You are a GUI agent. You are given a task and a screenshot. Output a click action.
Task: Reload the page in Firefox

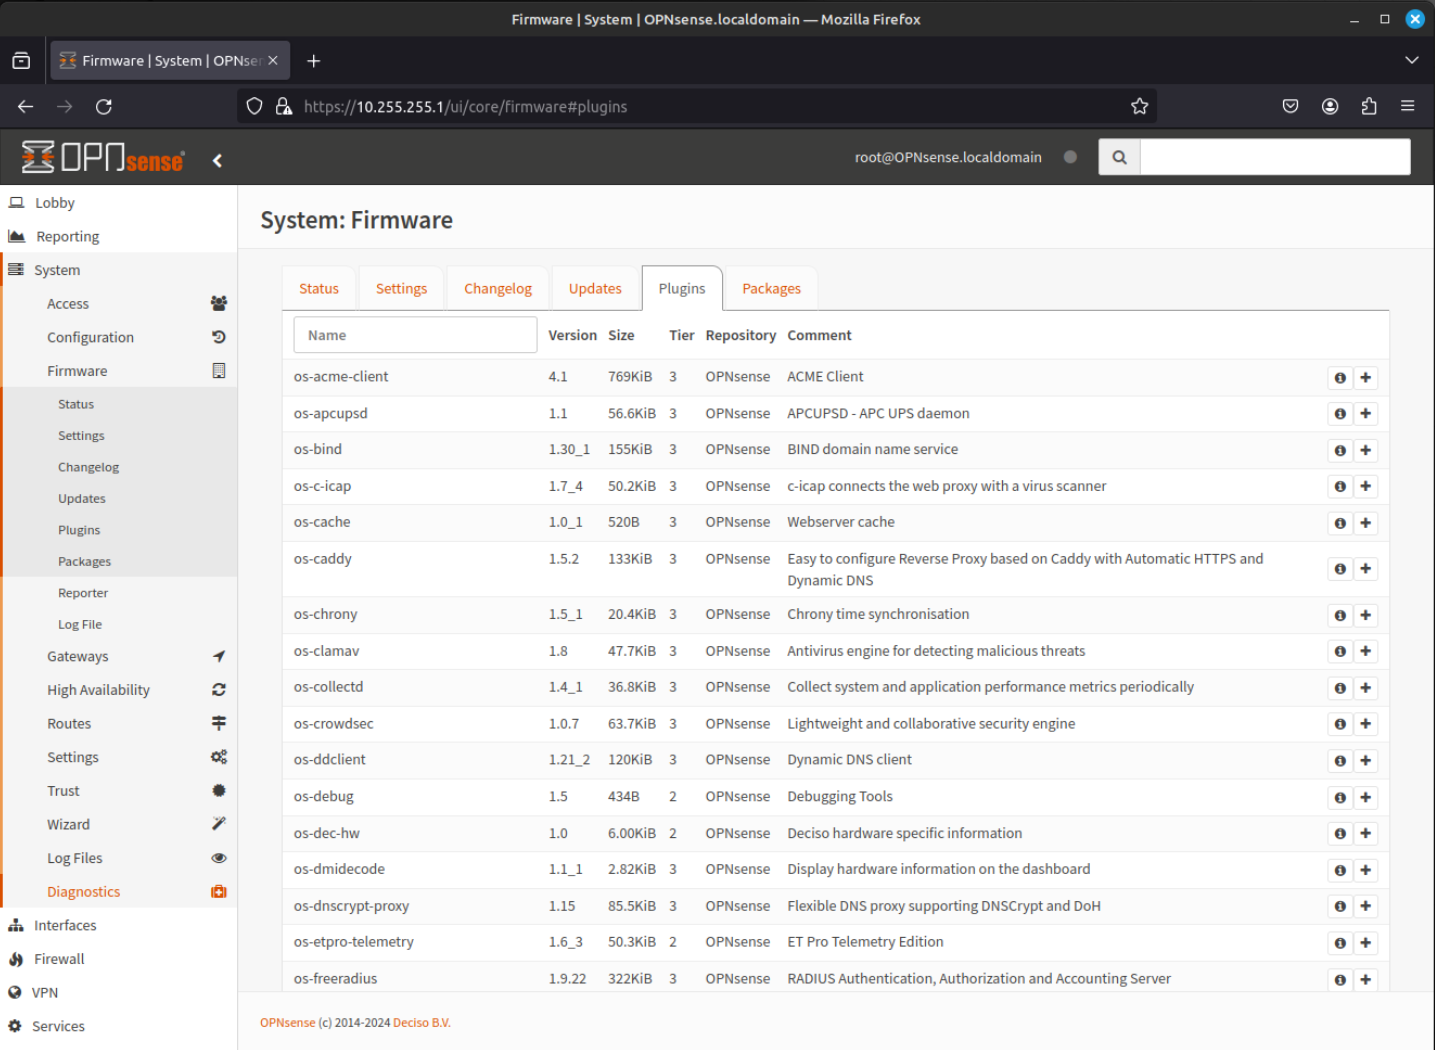(104, 106)
